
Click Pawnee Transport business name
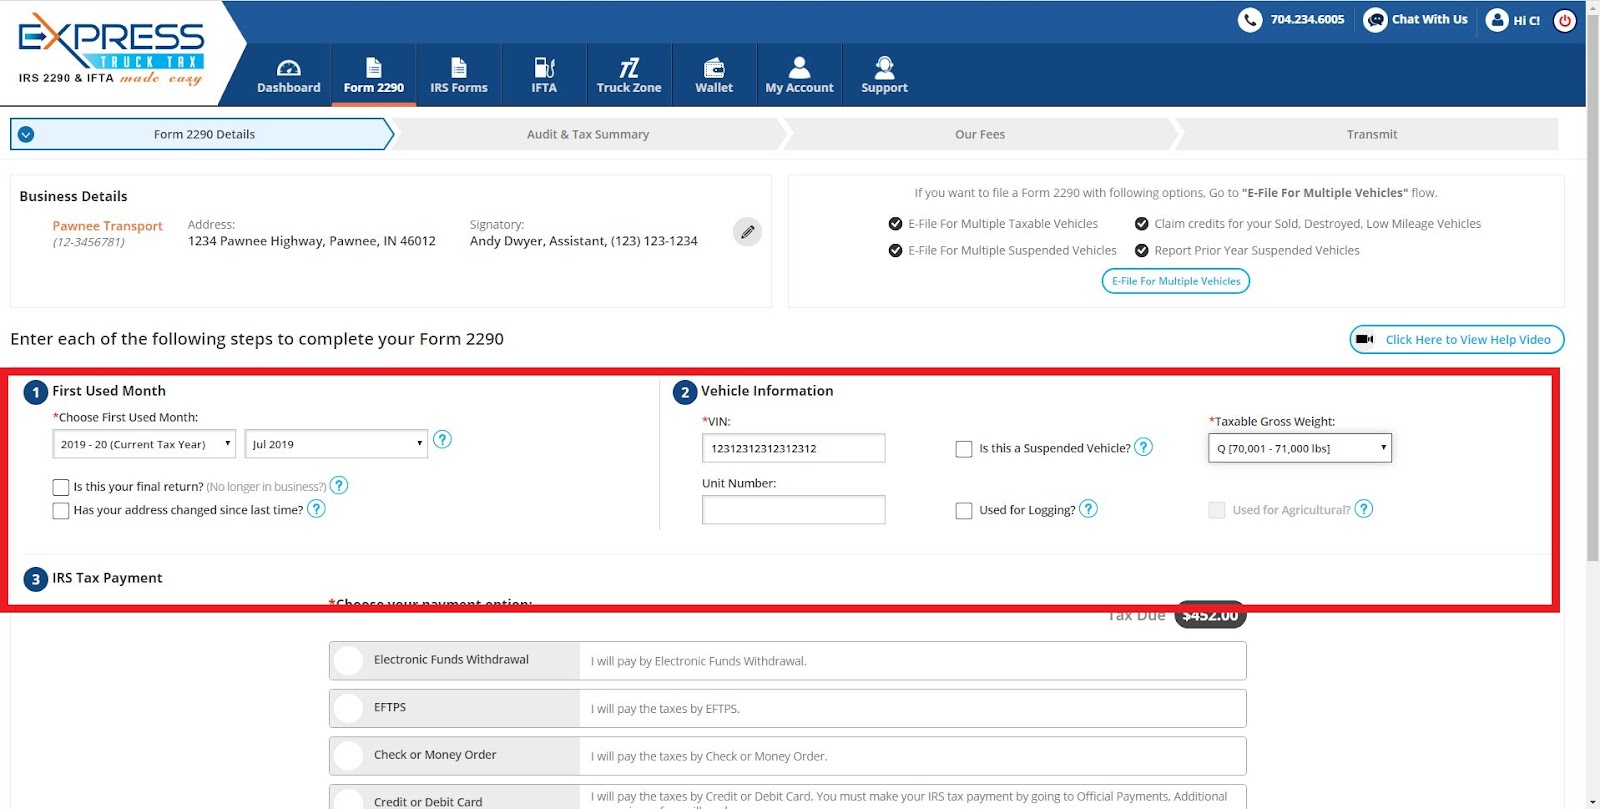click(x=107, y=226)
